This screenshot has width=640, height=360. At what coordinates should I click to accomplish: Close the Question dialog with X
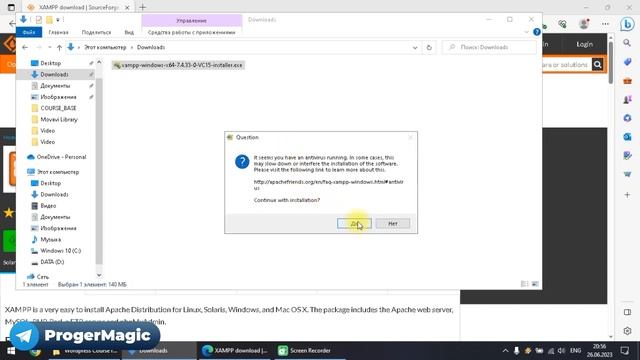click(410, 137)
